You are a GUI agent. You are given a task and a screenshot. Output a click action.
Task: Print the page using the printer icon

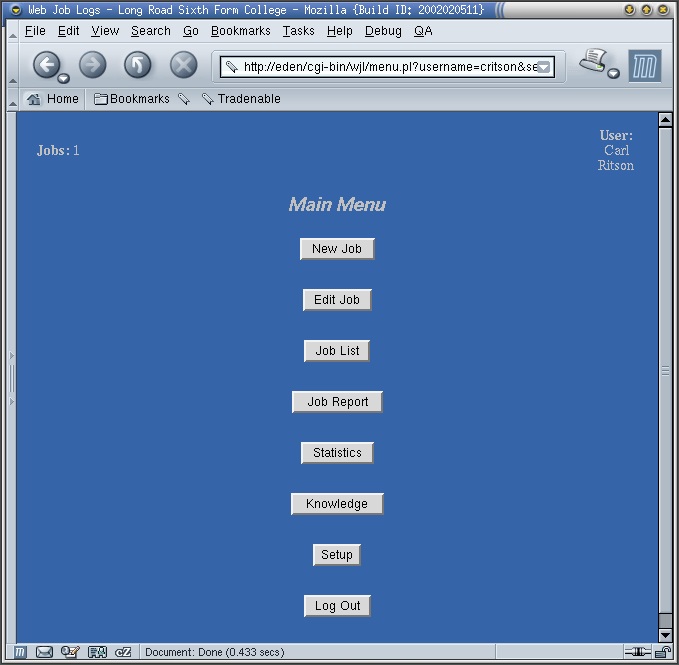point(593,61)
